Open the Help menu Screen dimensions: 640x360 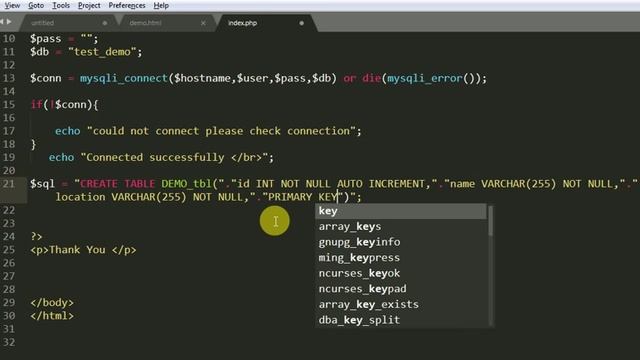point(161,5)
